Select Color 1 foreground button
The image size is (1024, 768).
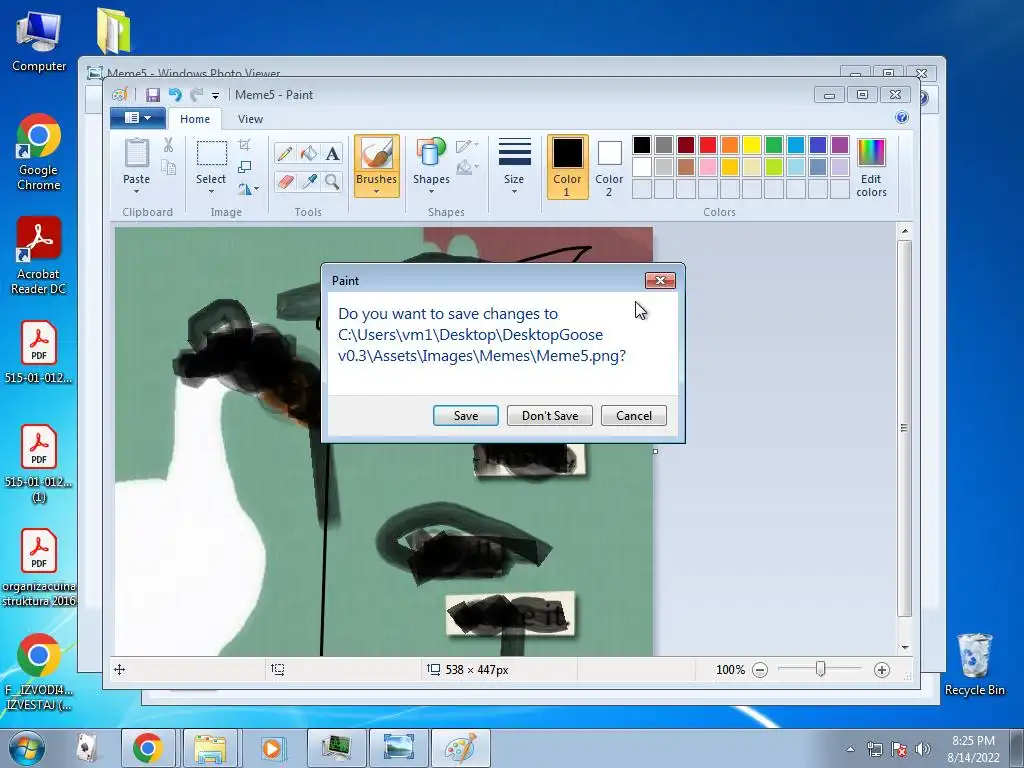[568, 167]
